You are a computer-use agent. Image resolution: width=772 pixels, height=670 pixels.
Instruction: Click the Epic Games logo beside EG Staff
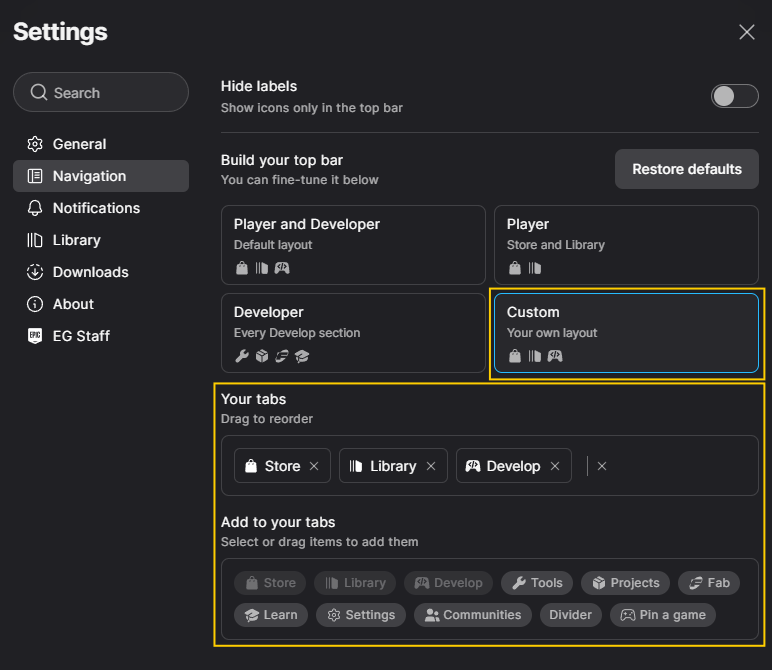[35, 336]
